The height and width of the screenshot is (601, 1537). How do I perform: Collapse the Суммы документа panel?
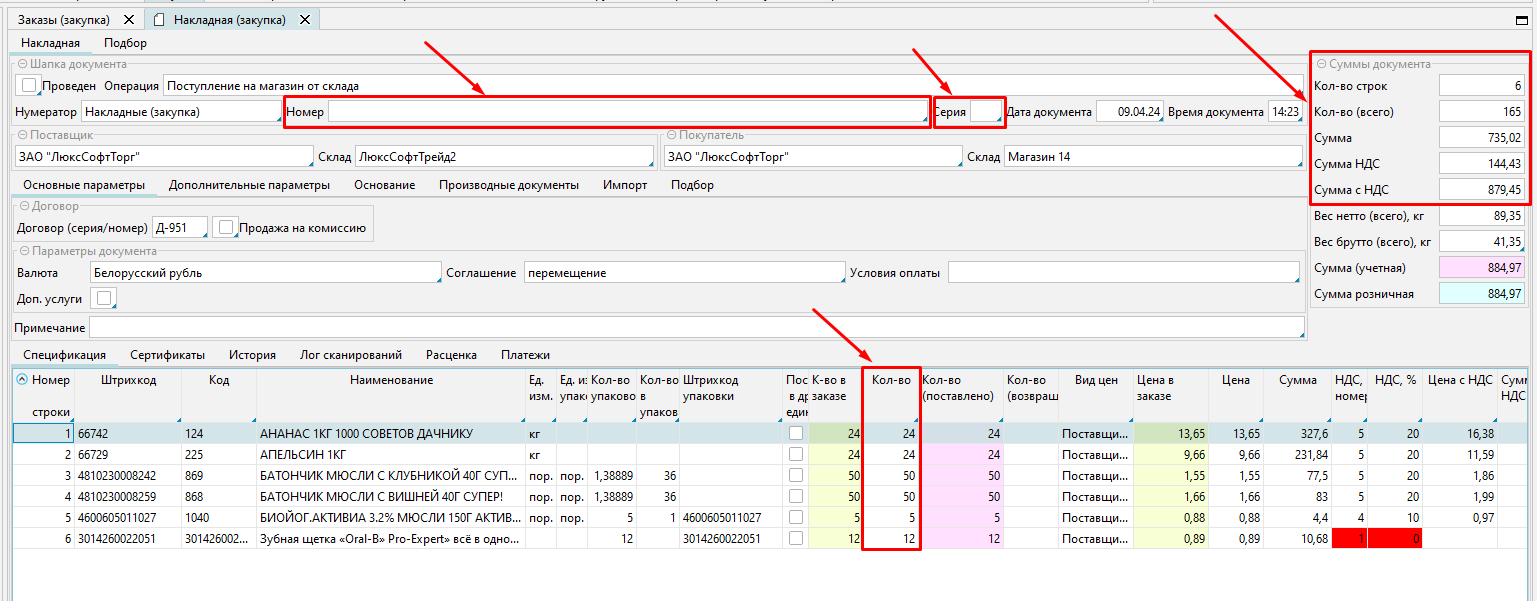pos(1321,64)
